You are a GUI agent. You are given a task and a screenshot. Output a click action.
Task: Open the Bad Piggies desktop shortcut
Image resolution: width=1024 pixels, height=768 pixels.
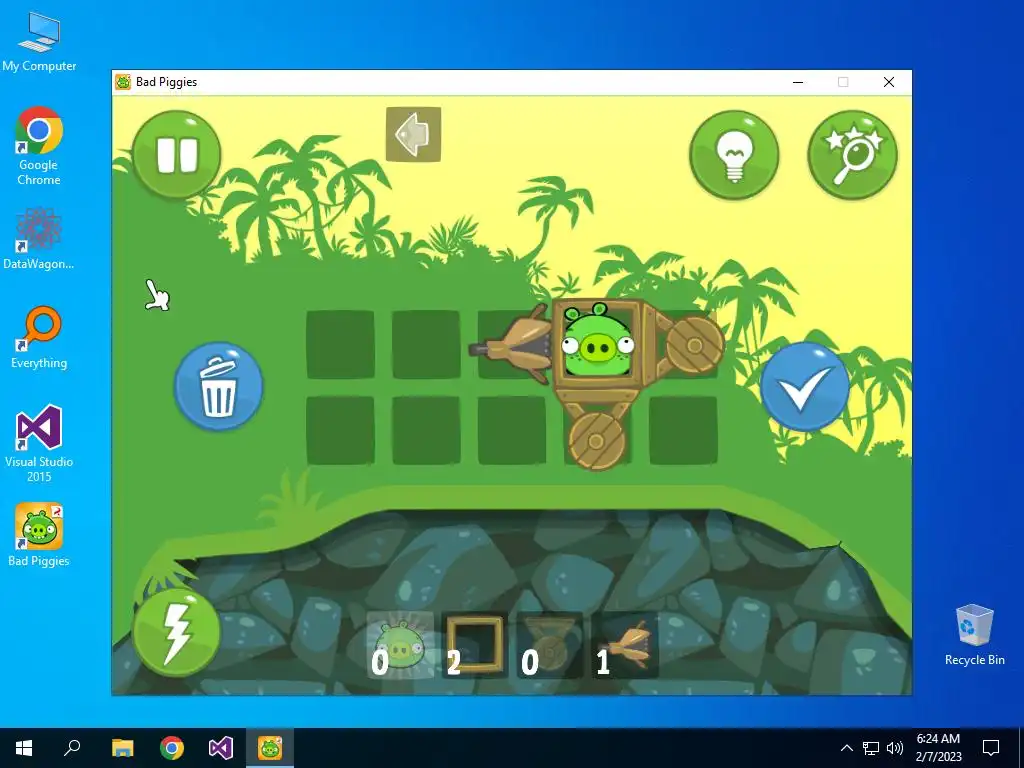39,535
